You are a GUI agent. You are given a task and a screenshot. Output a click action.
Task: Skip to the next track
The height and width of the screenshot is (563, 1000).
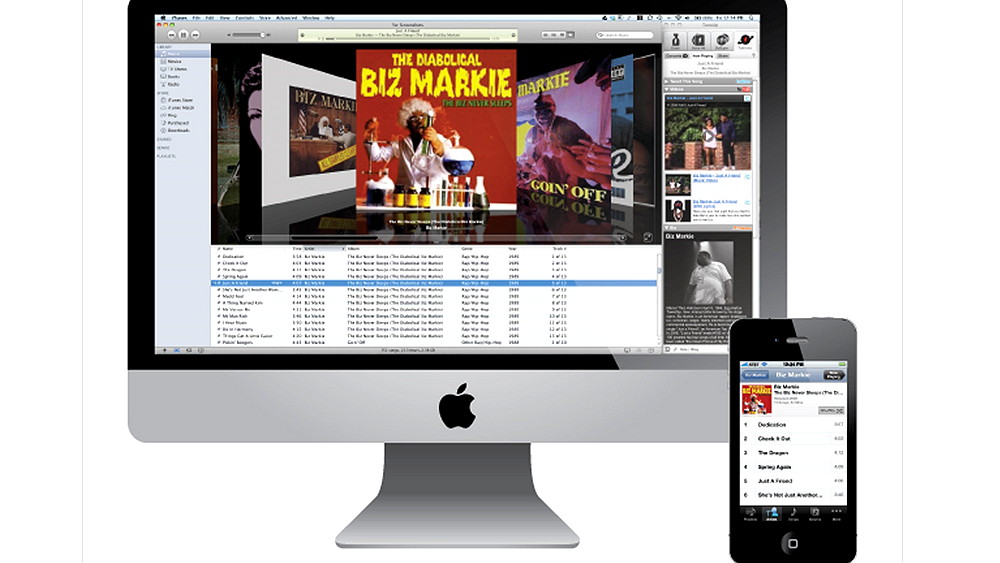point(195,35)
